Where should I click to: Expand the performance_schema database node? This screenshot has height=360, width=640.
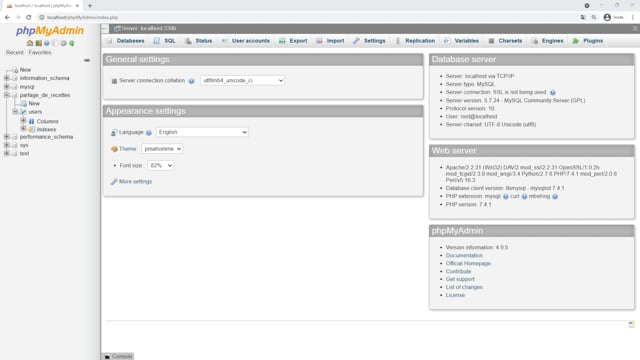click(7, 137)
